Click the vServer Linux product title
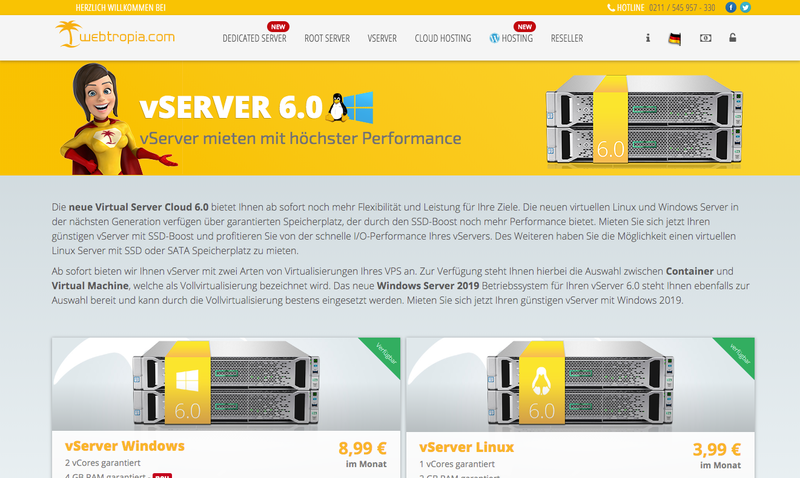800x478 pixels. point(466,447)
